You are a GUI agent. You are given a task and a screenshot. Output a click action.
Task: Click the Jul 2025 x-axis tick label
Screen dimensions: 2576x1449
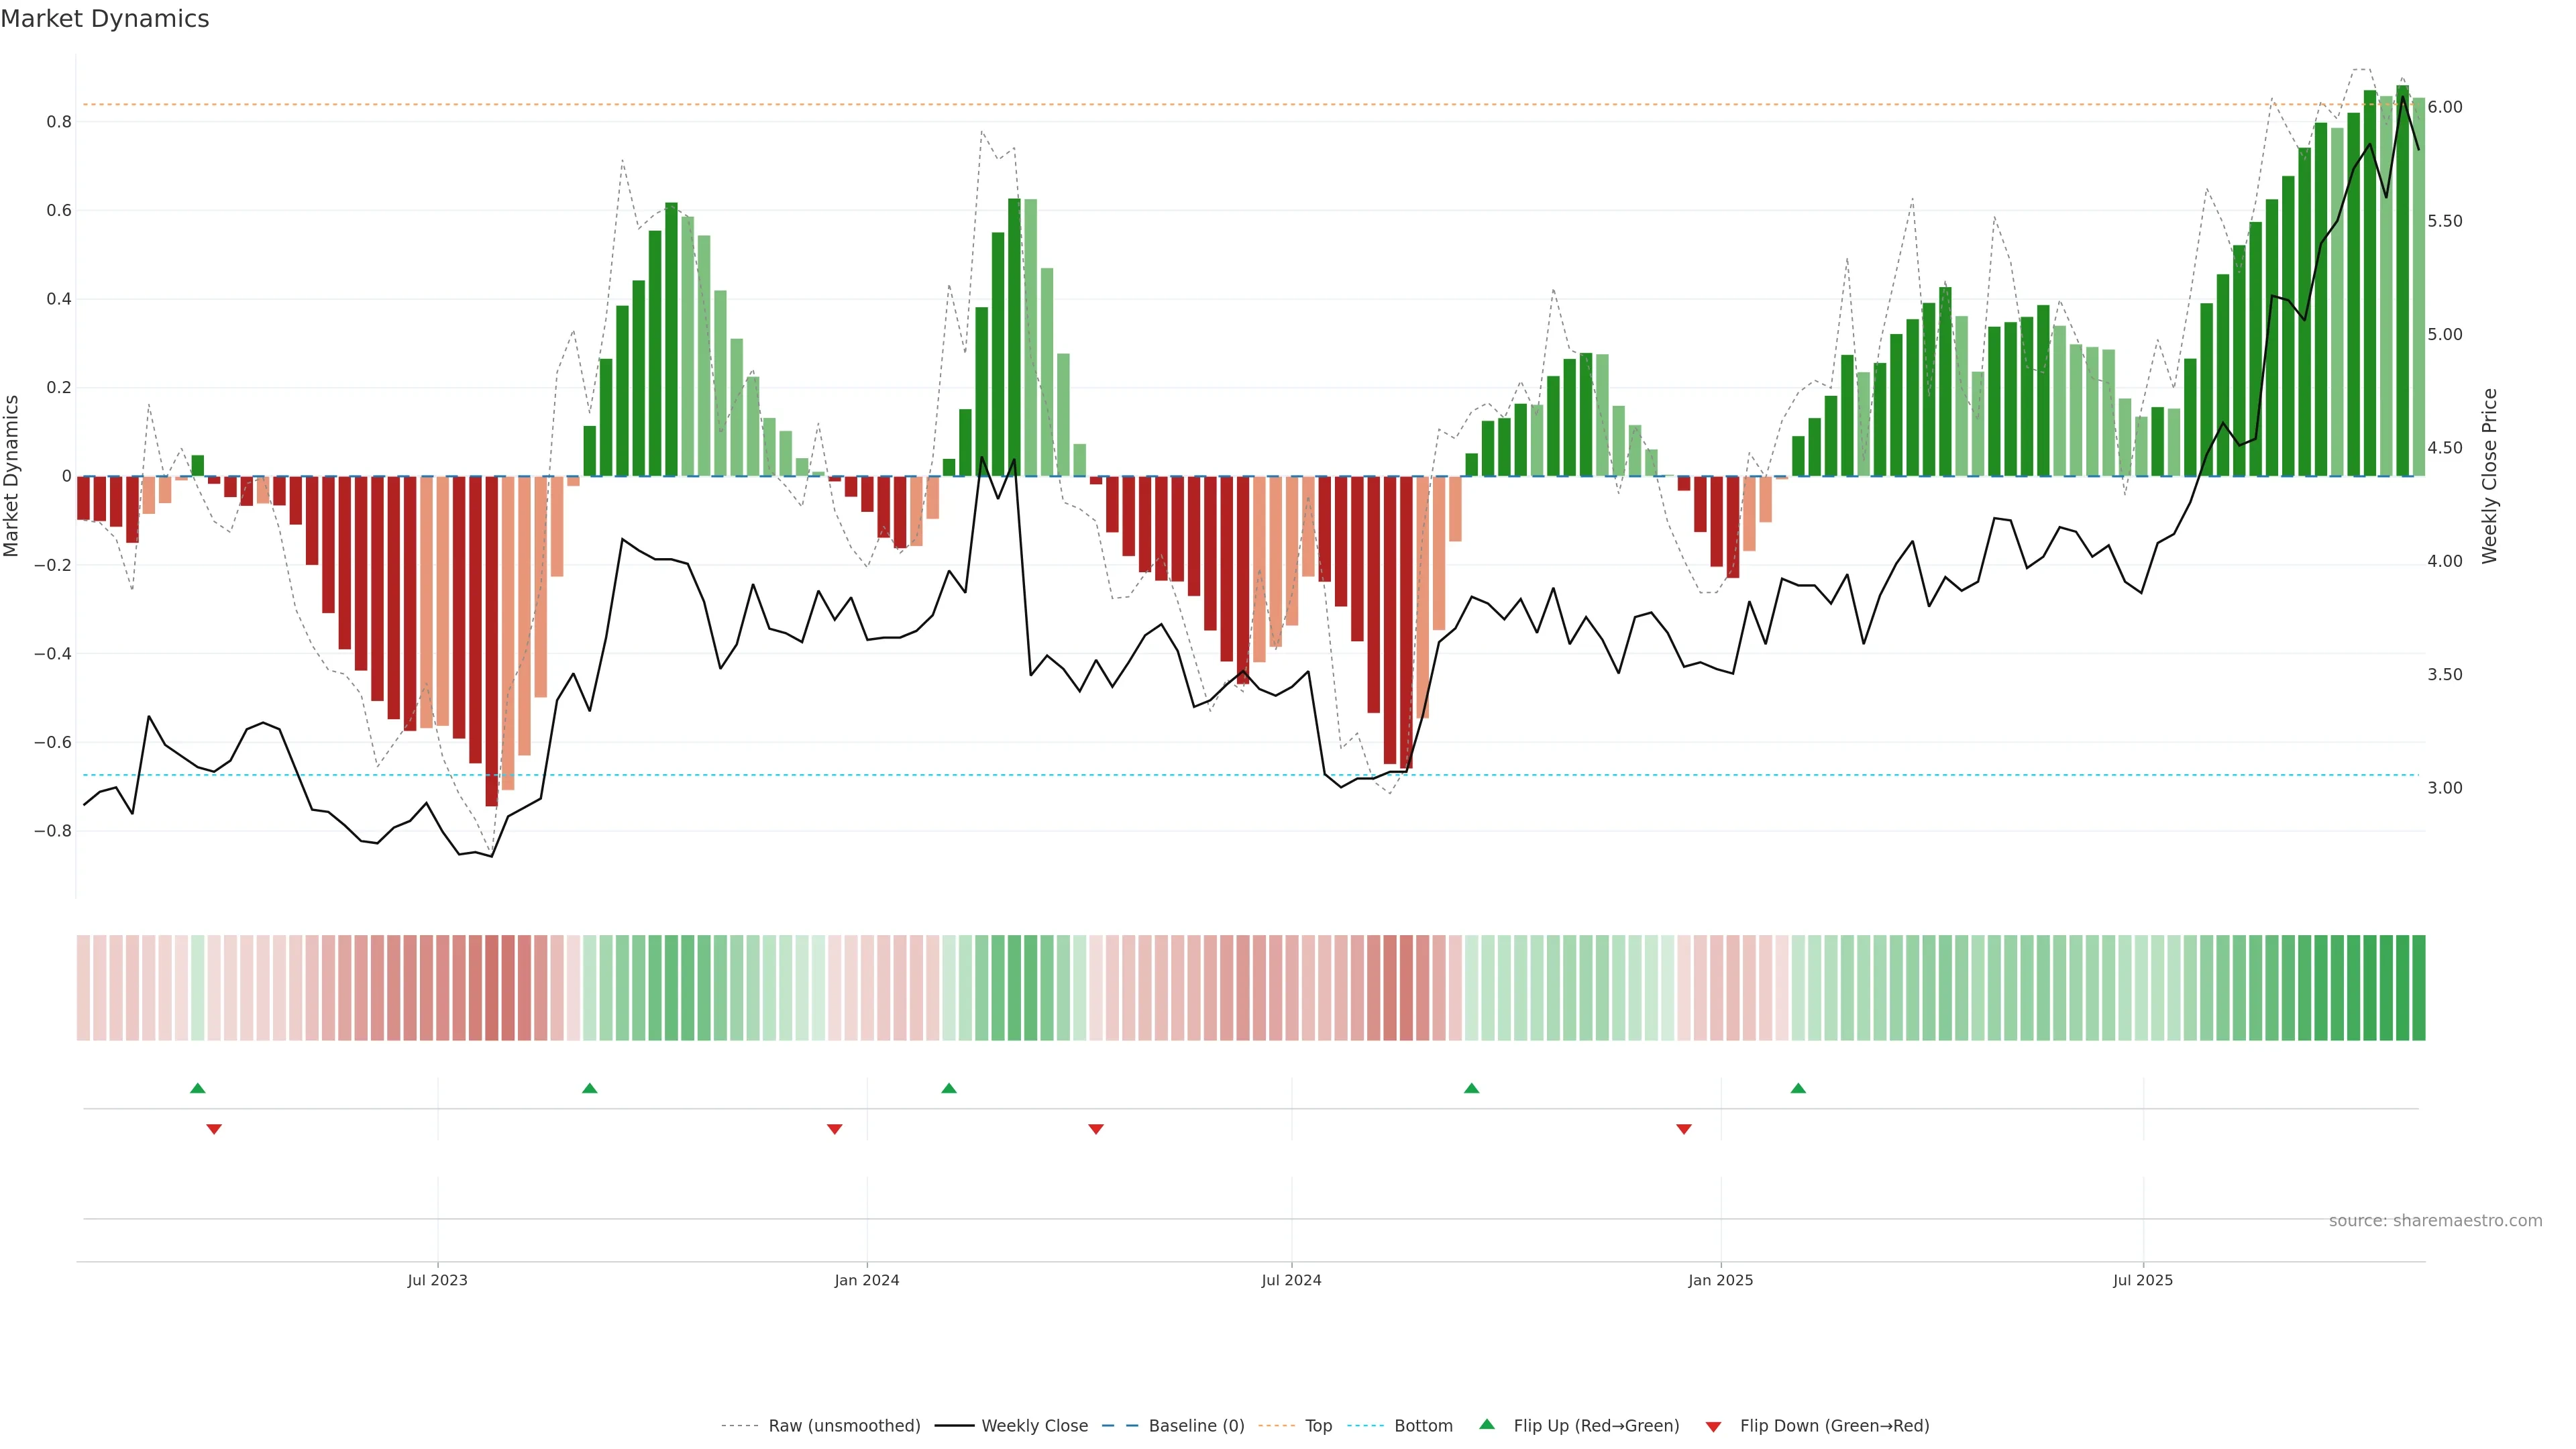click(2142, 1280)
